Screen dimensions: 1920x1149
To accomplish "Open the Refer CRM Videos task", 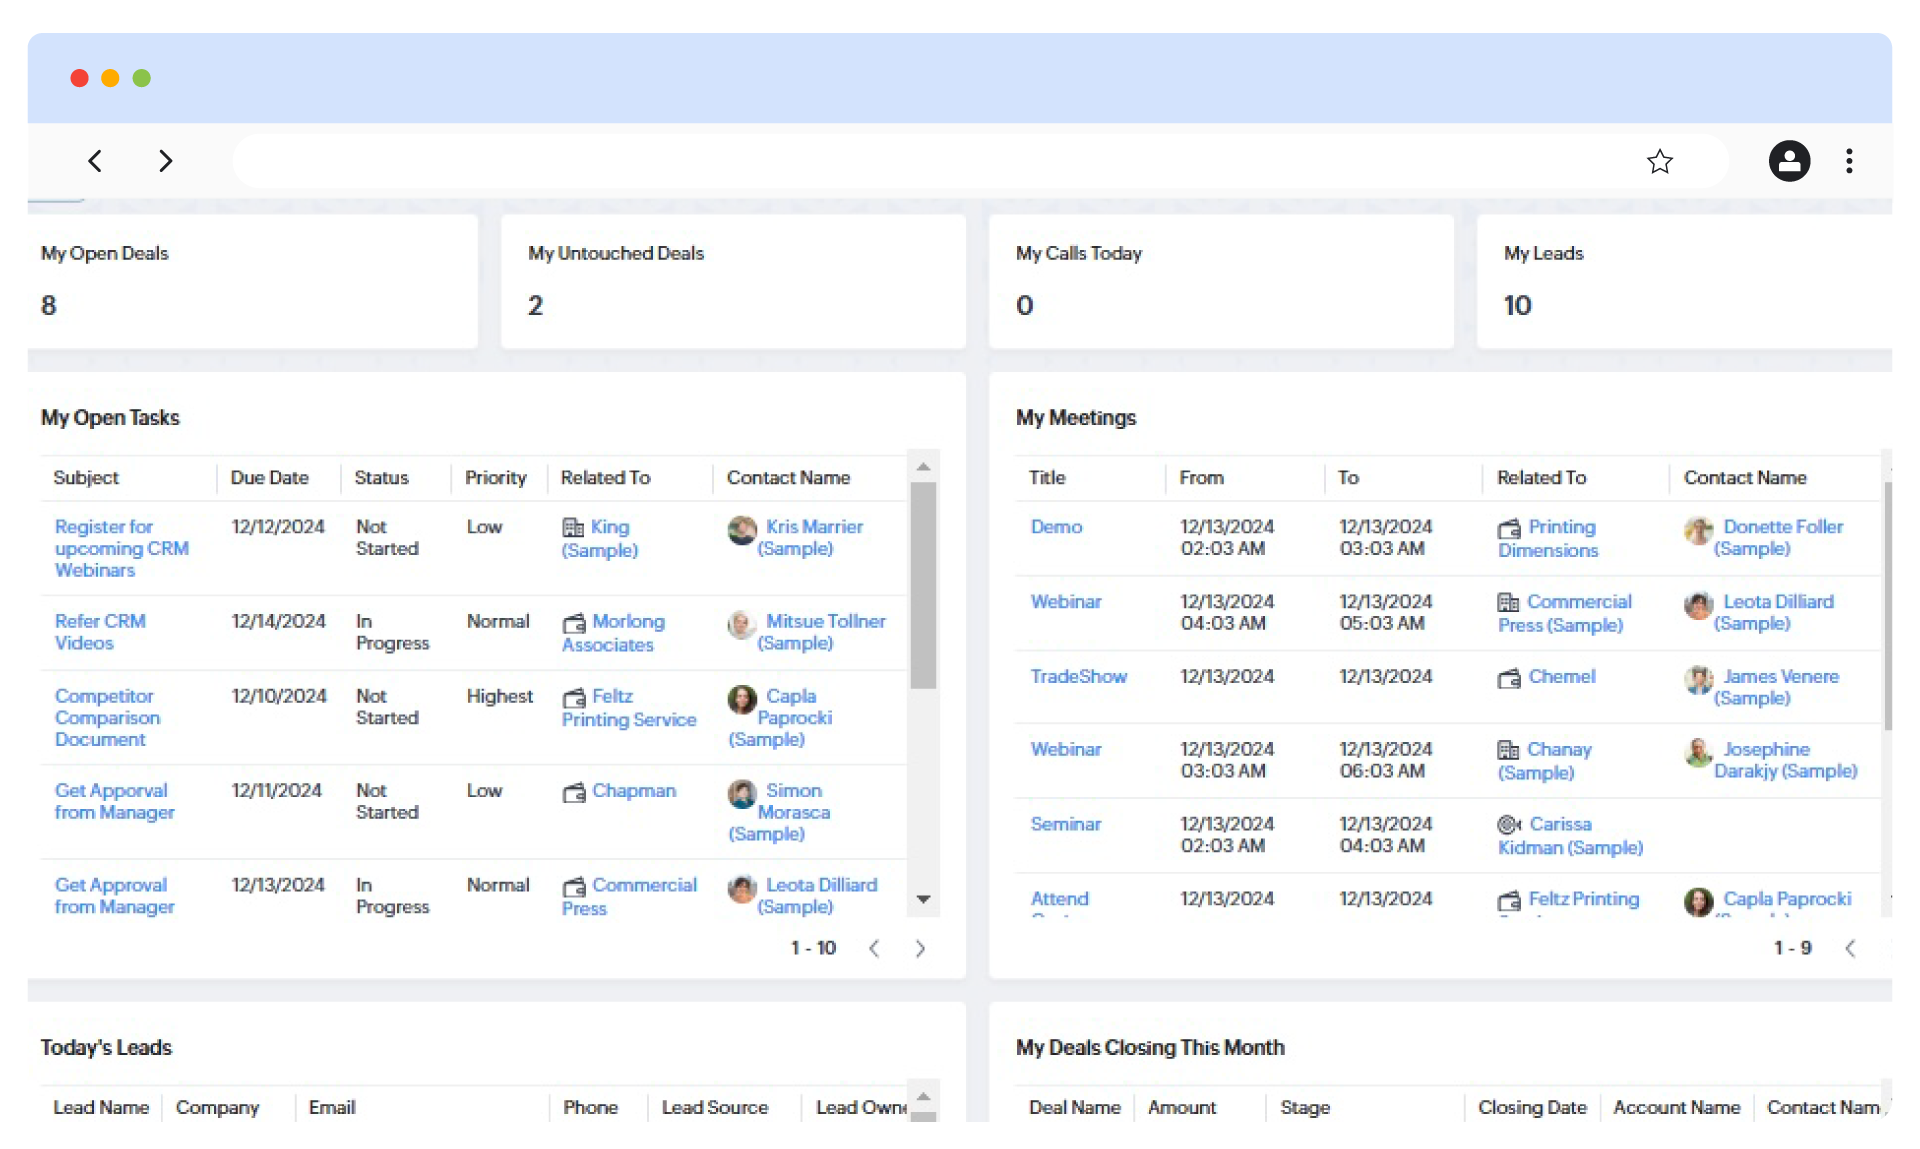I will click(x=99, y=632).
